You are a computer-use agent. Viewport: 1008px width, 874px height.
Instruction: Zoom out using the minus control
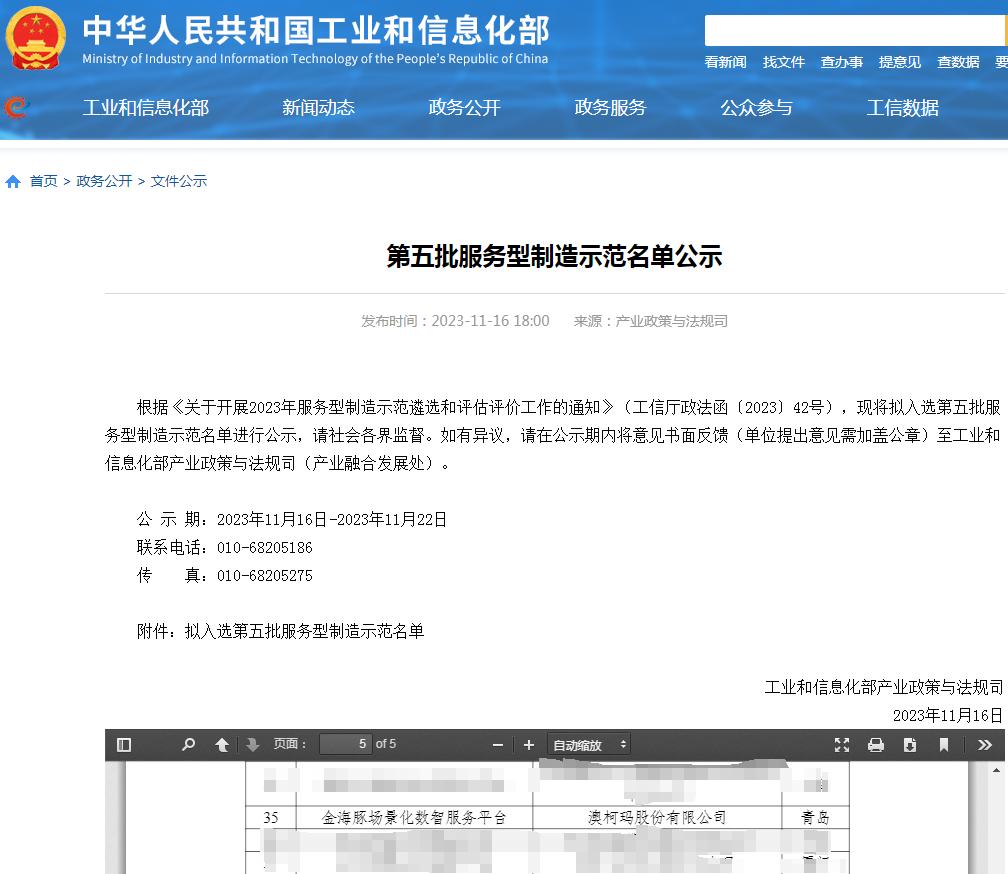coord(497,744)
